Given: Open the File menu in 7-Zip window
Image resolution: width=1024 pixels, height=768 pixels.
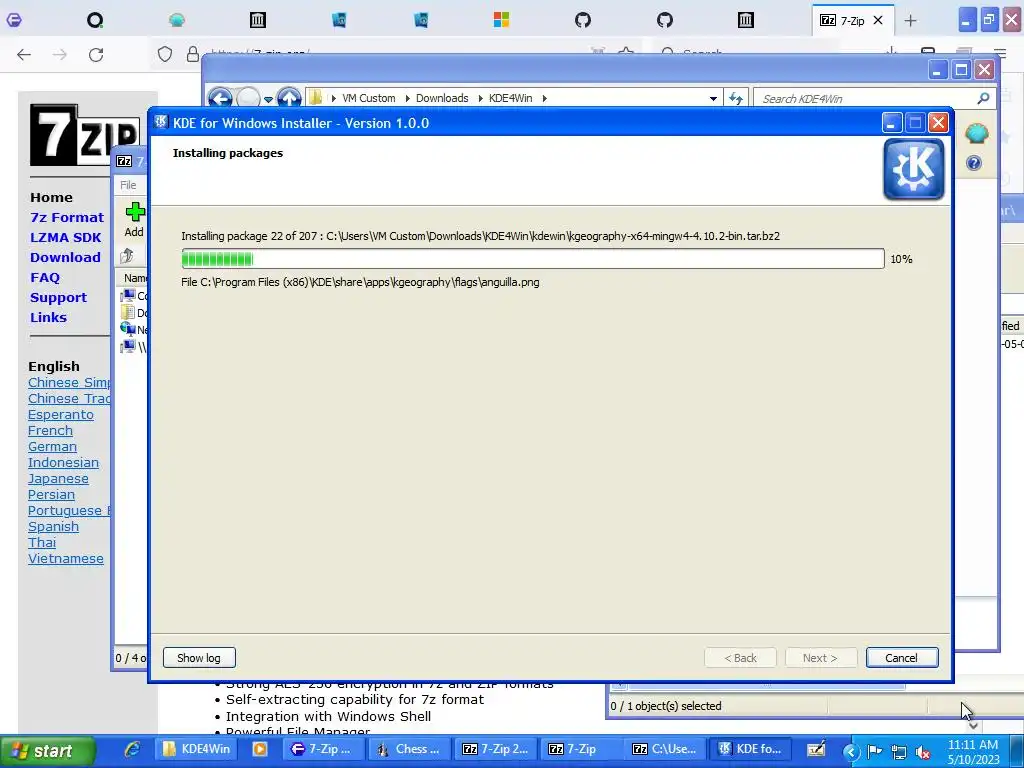Looking at the screenshot, I should [x=128, y=185].
